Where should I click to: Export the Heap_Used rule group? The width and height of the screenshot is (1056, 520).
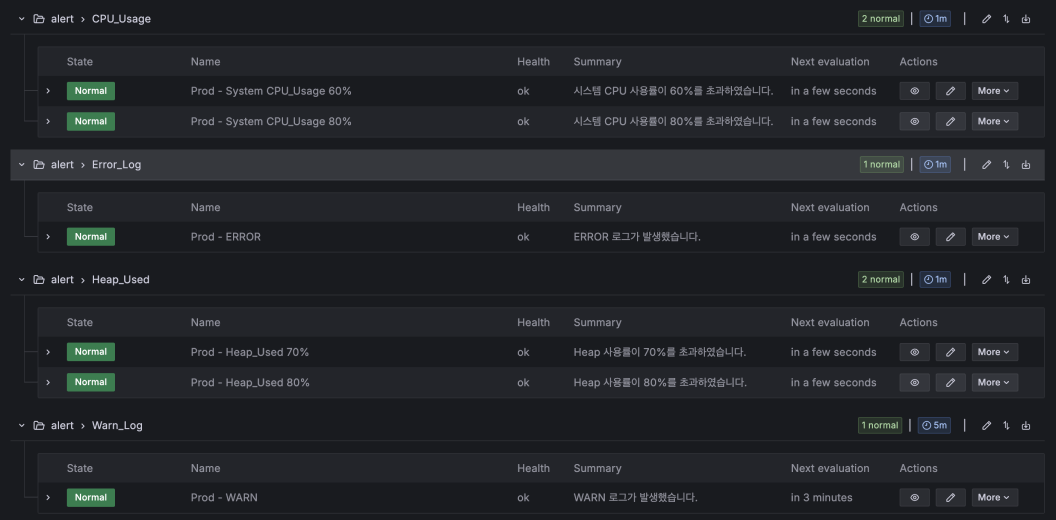(1026, 280)
